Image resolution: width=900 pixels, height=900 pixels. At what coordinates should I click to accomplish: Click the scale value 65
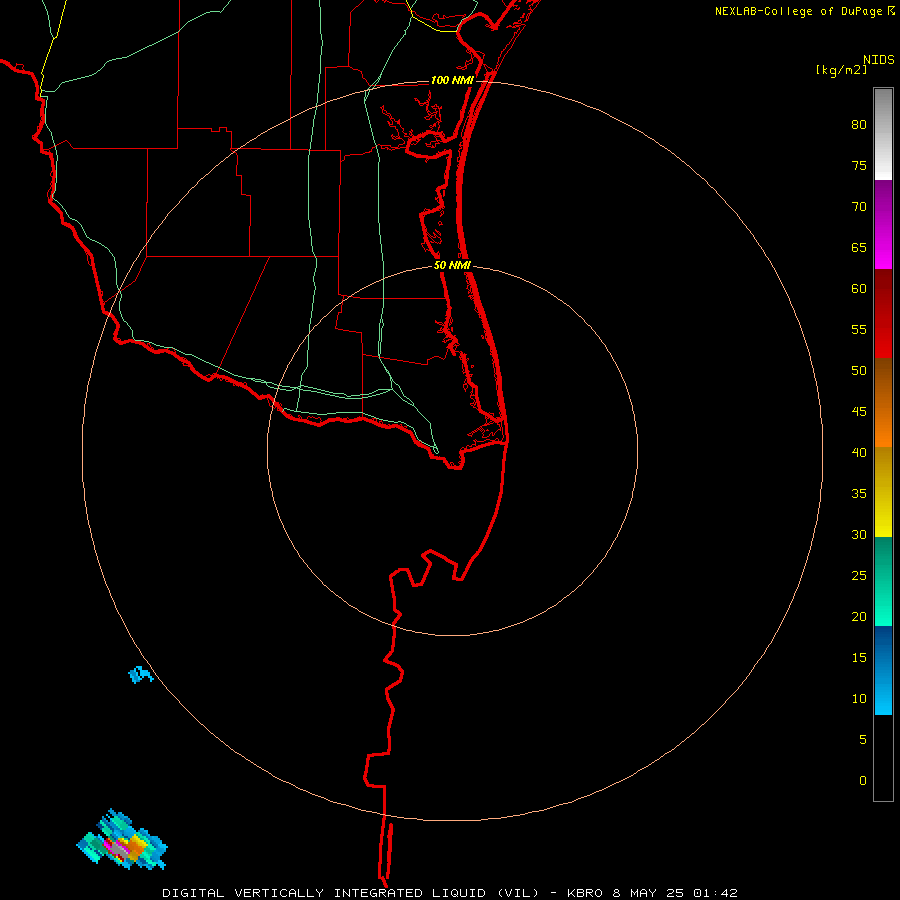859,248
